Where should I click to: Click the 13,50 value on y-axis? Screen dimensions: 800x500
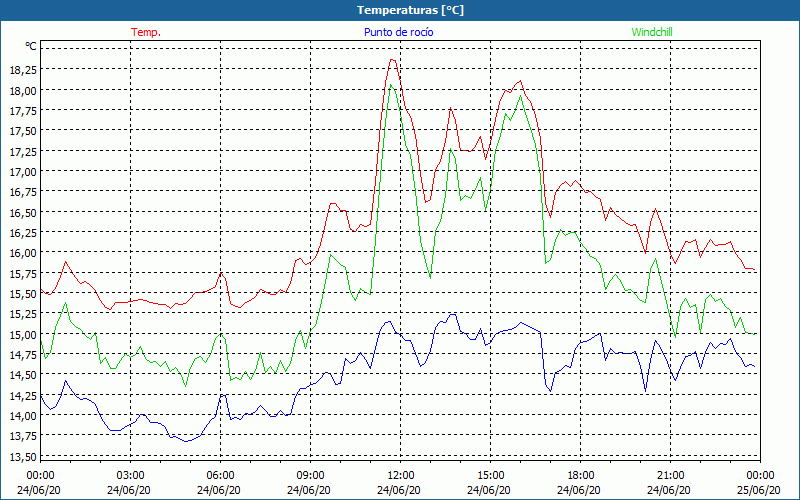click(x=22, y=457)
